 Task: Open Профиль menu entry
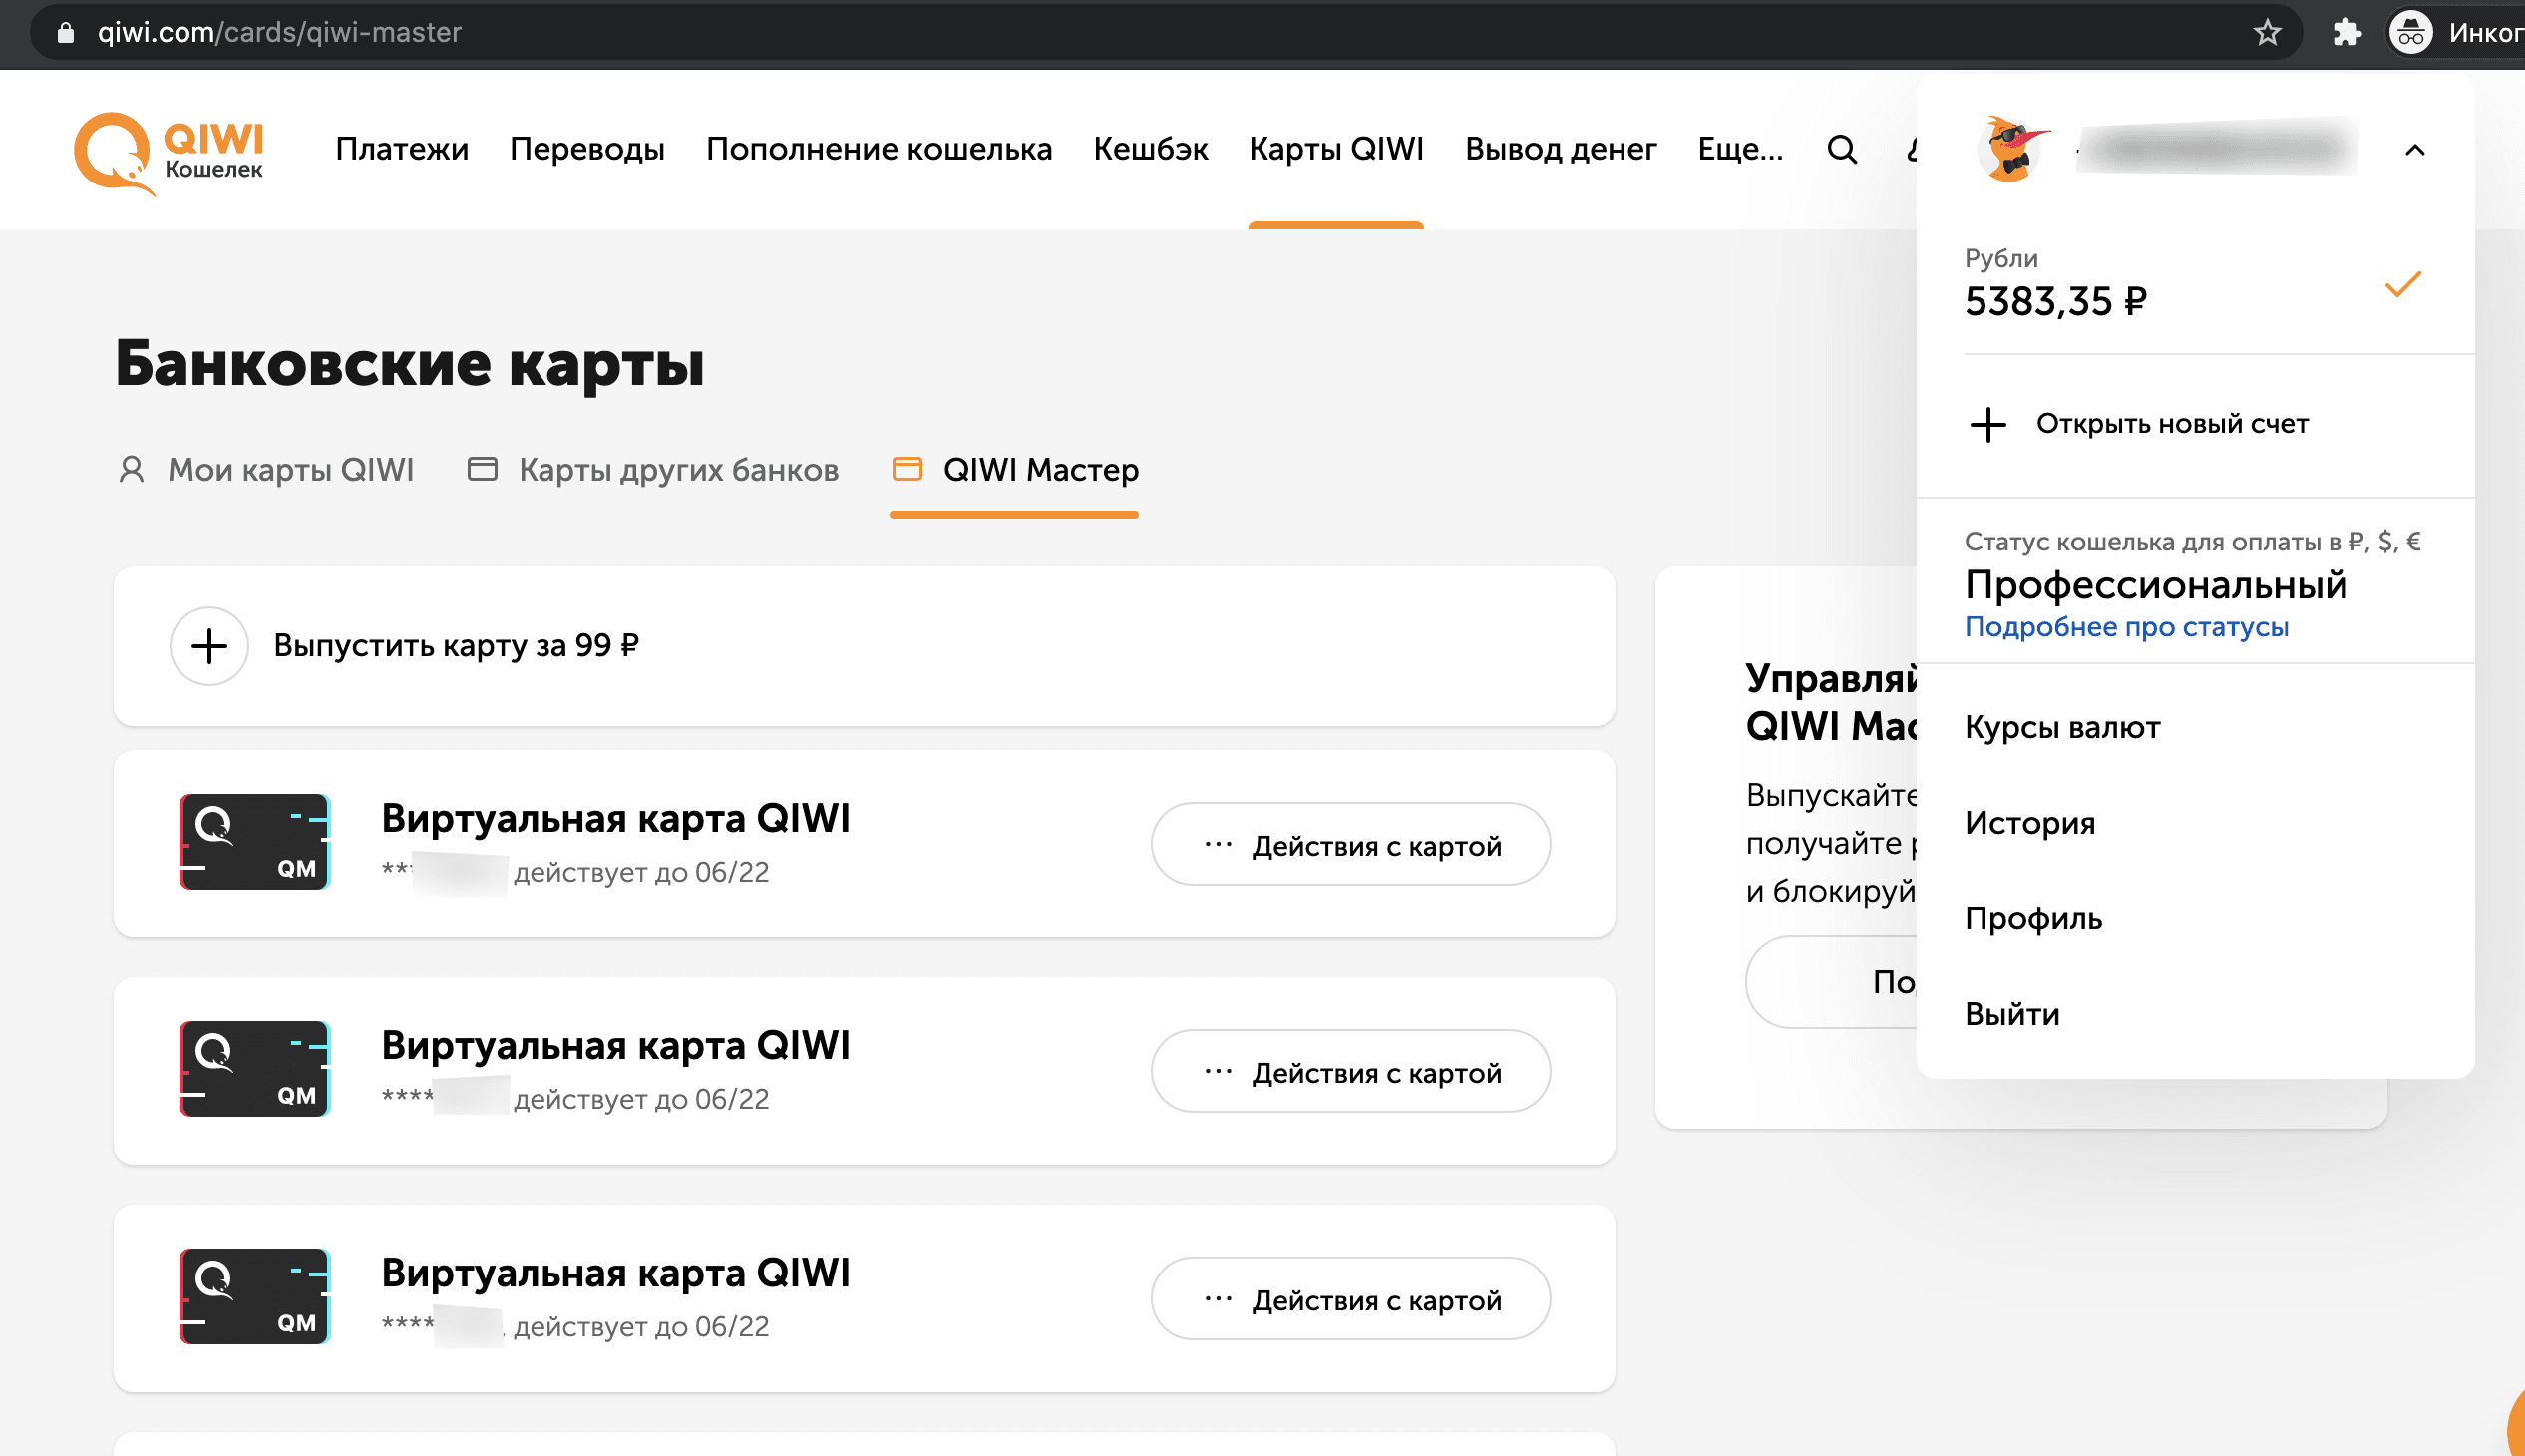pos(2033,919)
